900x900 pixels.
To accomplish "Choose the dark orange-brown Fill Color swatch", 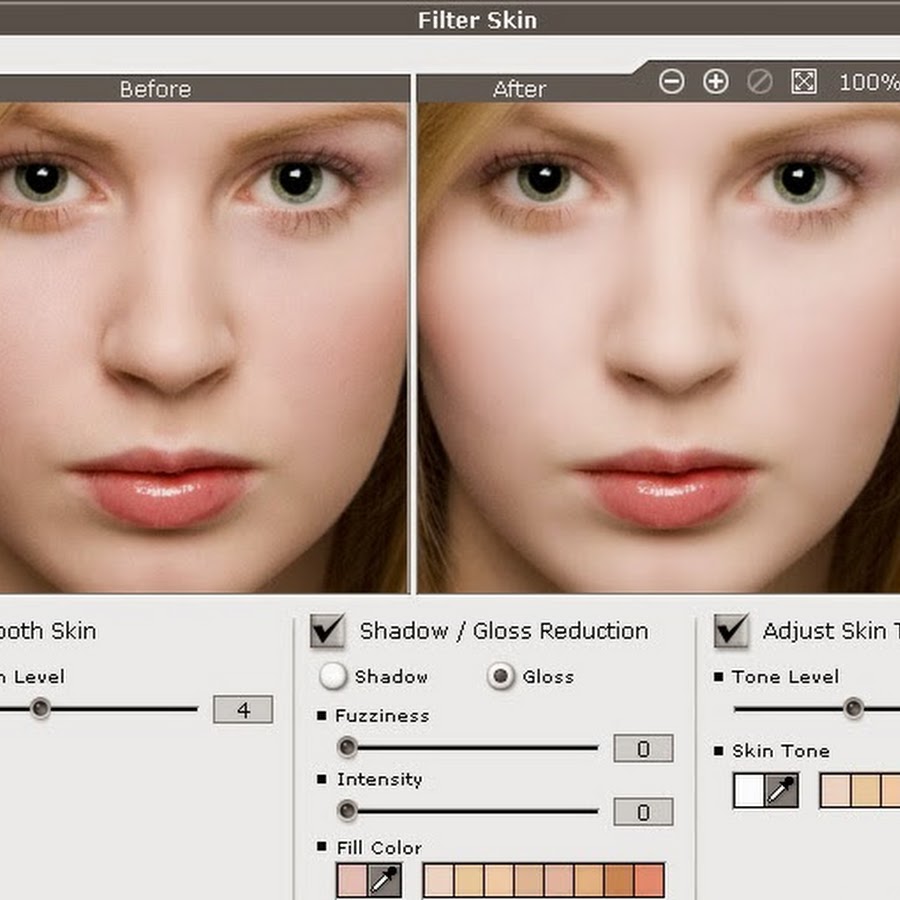I will [618, 880].
